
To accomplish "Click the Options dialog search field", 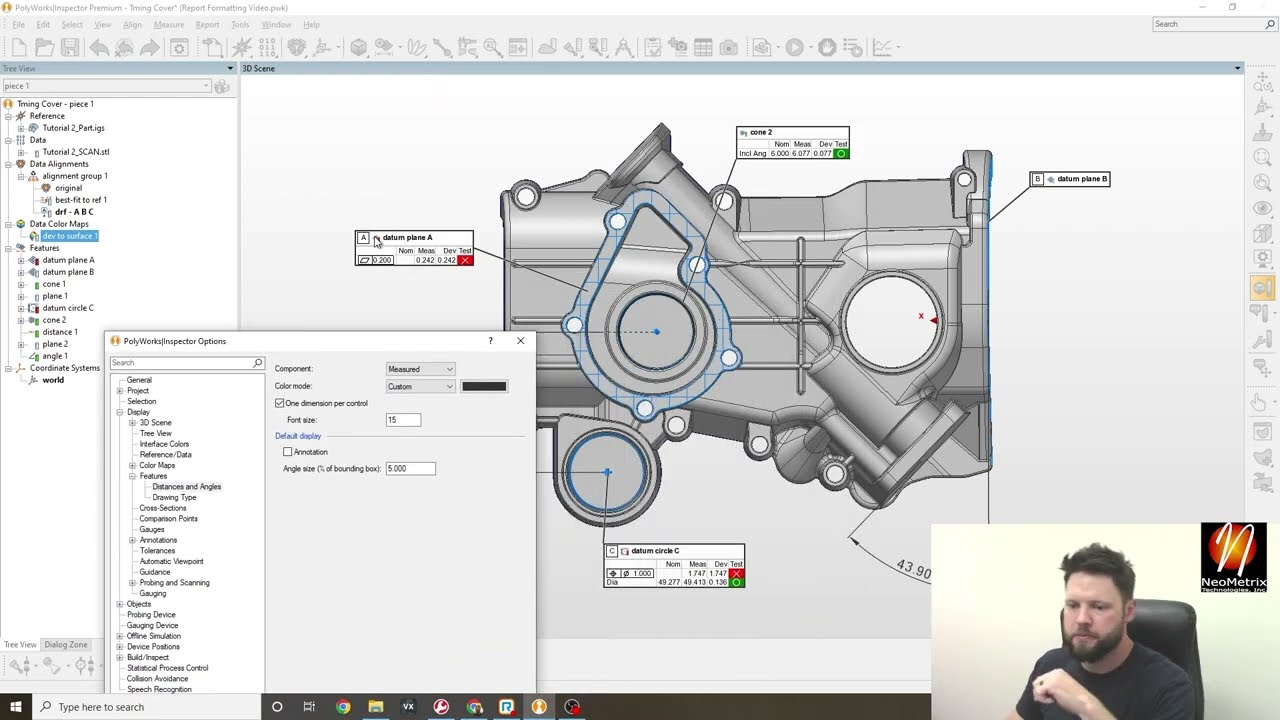I will click(187, 363).
